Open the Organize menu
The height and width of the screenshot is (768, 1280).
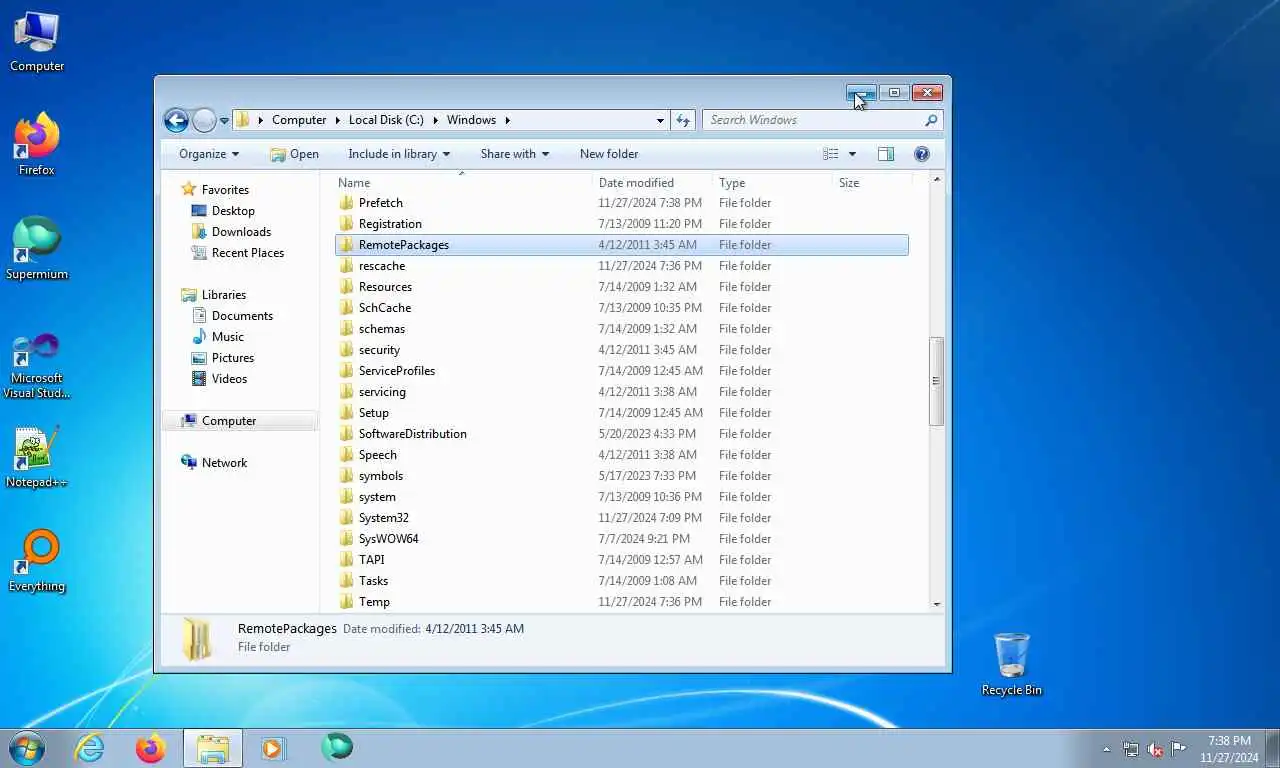click(209, 154)
